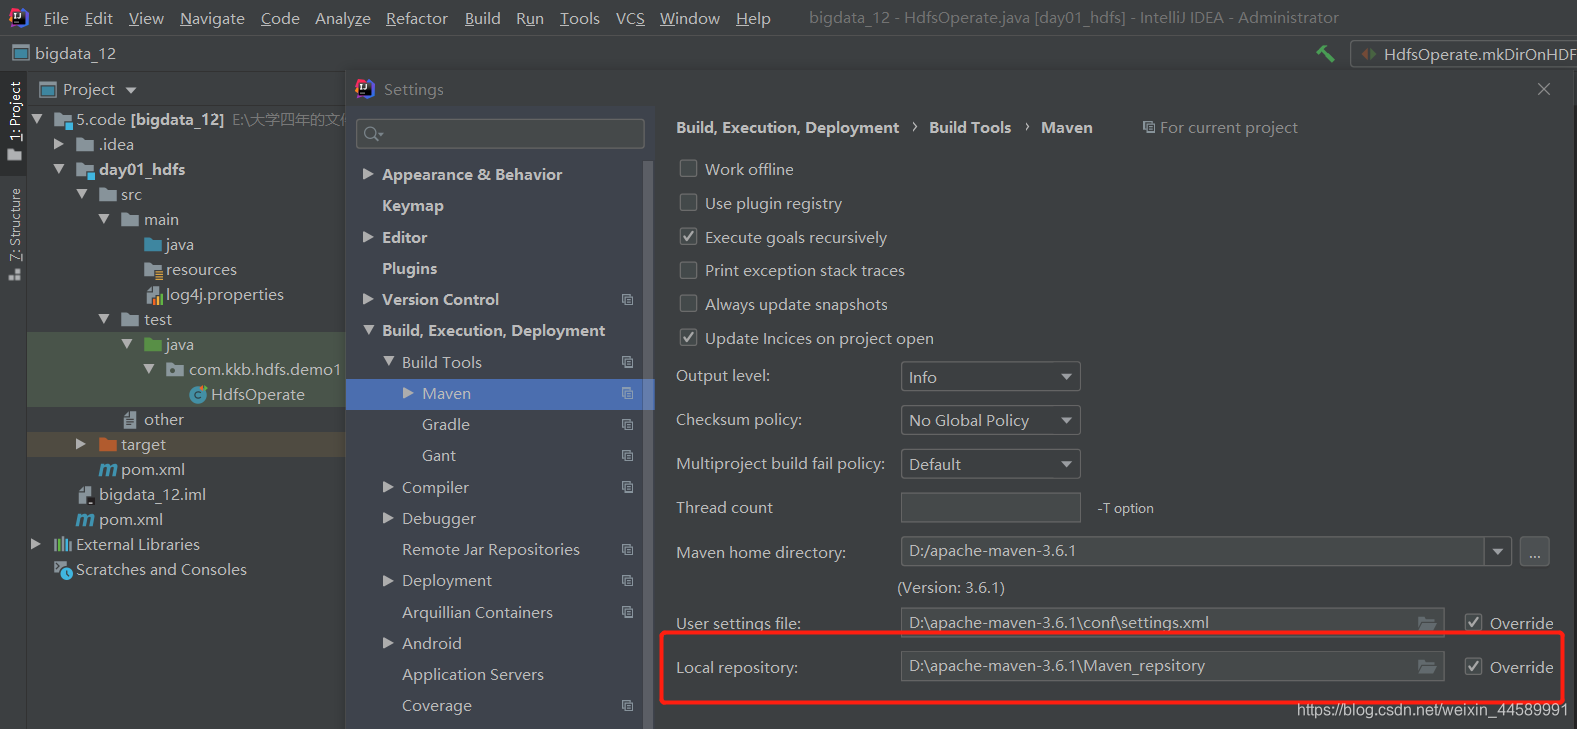The width and height of the screenshot is (1577, 729).
Task: Click the Maven icon of day01_hdfs pom.xml
Action: point(108,470)
